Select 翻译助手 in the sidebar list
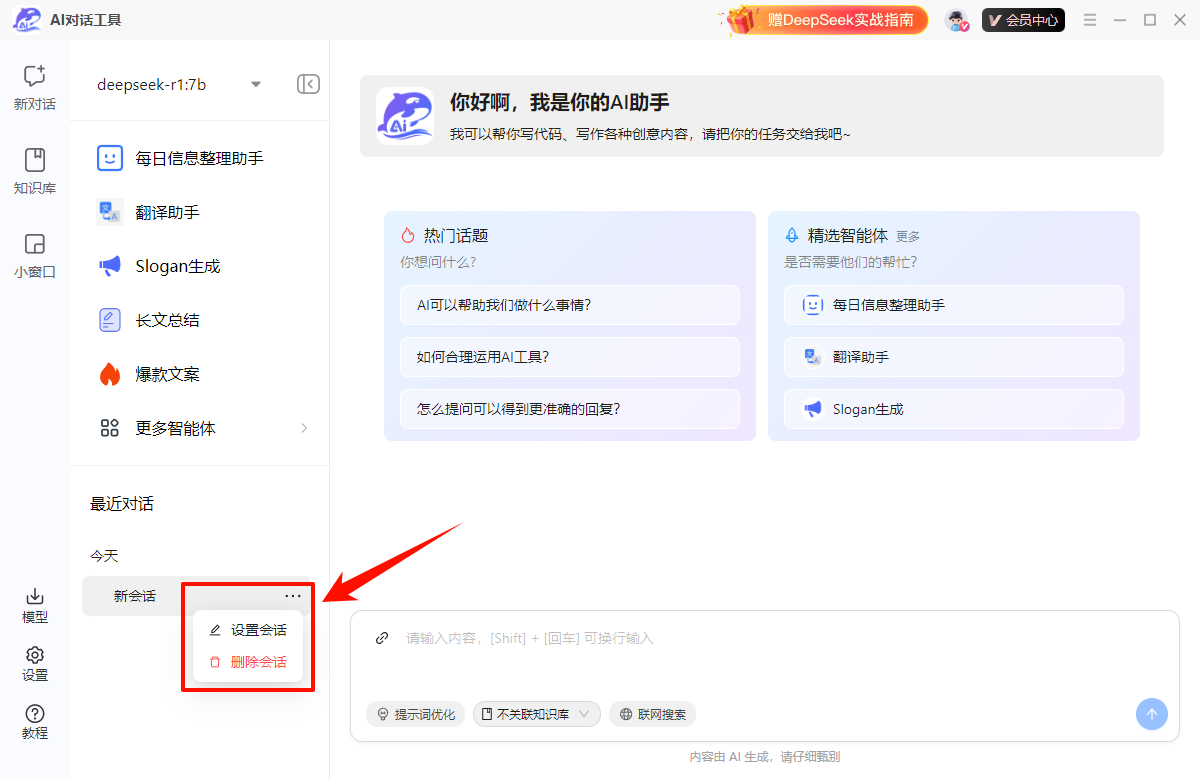 (x=199, y=212)
